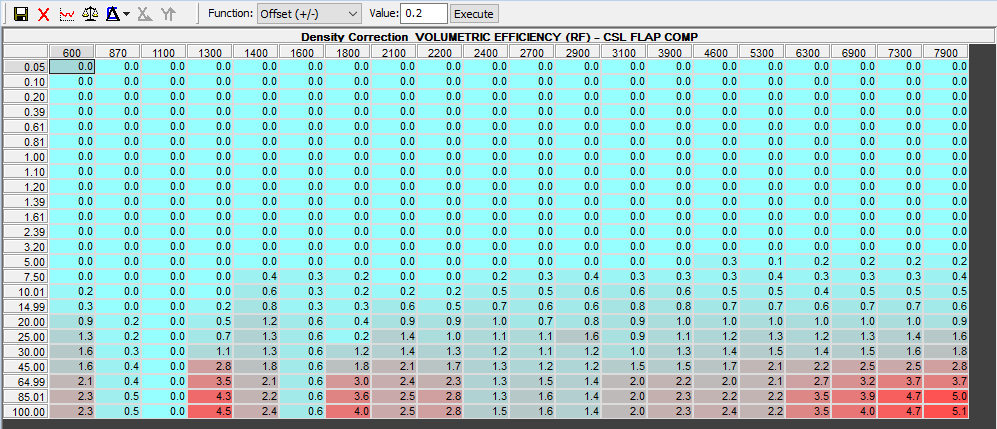
Task: Open the arrow beside the triangle icon
Action: point(127,14)
